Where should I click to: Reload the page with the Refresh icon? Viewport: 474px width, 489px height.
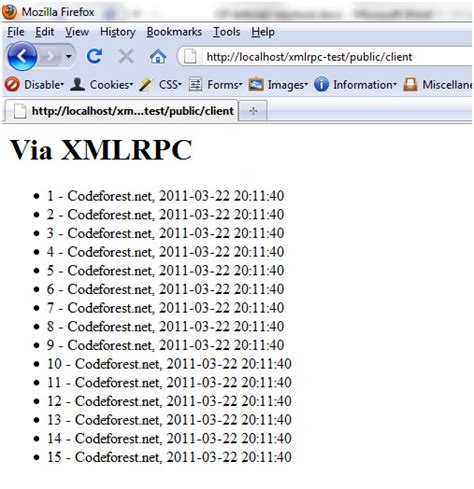pyautogui.click(x=94, y=56)
